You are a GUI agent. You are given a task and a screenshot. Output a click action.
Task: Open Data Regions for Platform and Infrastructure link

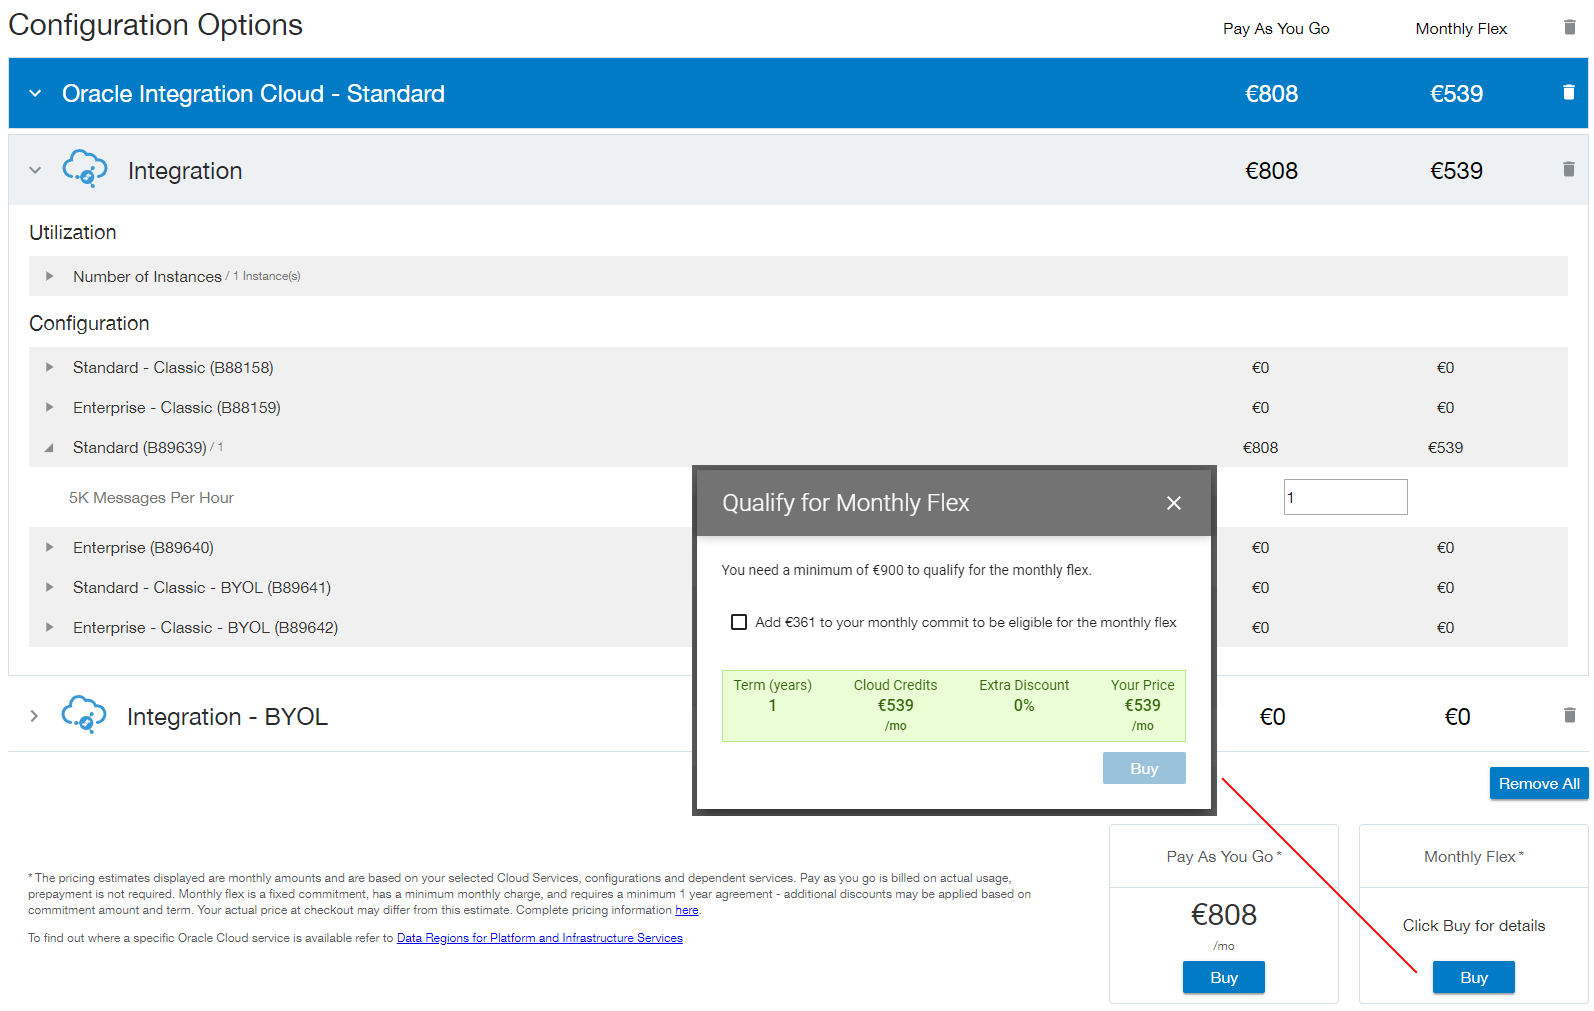pos(539,938)
